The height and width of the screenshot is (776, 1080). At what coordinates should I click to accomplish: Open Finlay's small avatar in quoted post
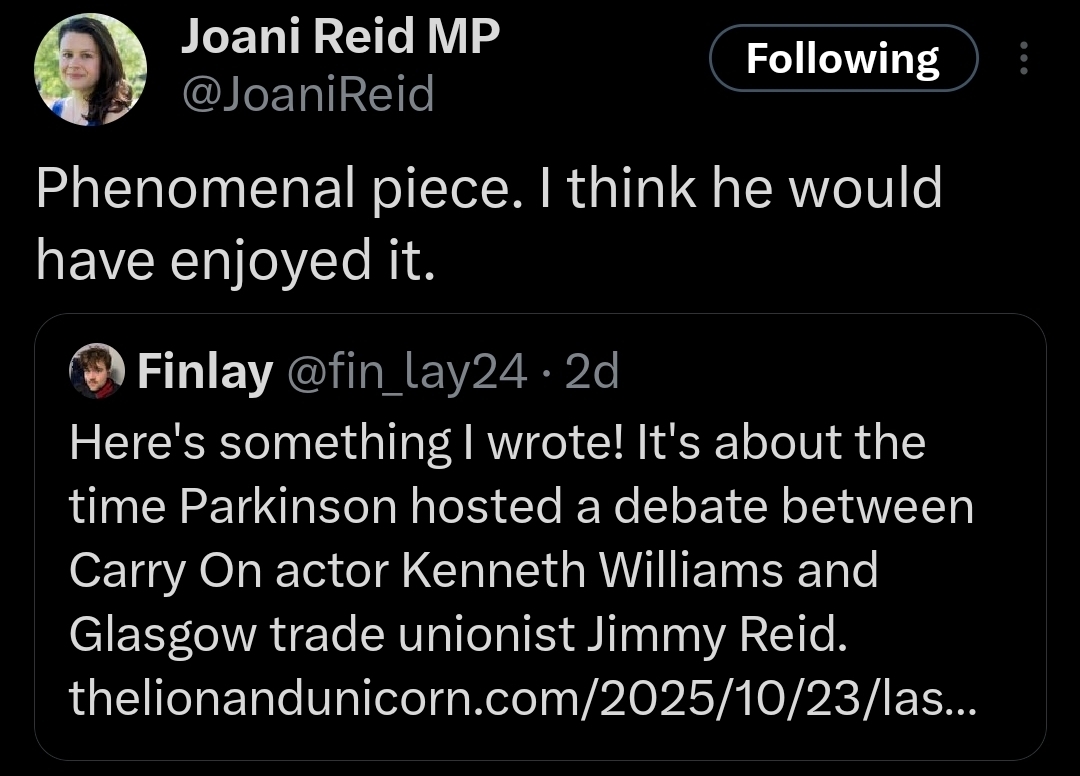pos(96,372)
